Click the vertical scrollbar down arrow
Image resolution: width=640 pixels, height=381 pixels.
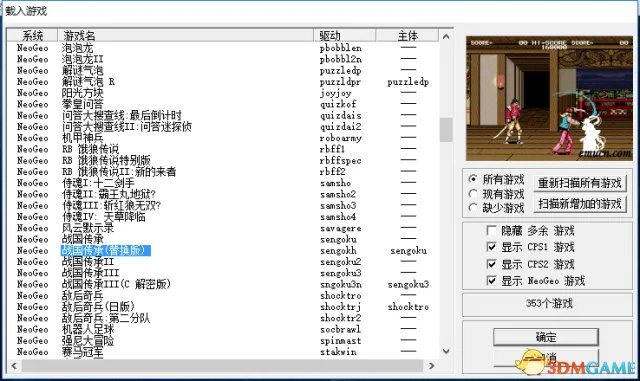(446, 351)
